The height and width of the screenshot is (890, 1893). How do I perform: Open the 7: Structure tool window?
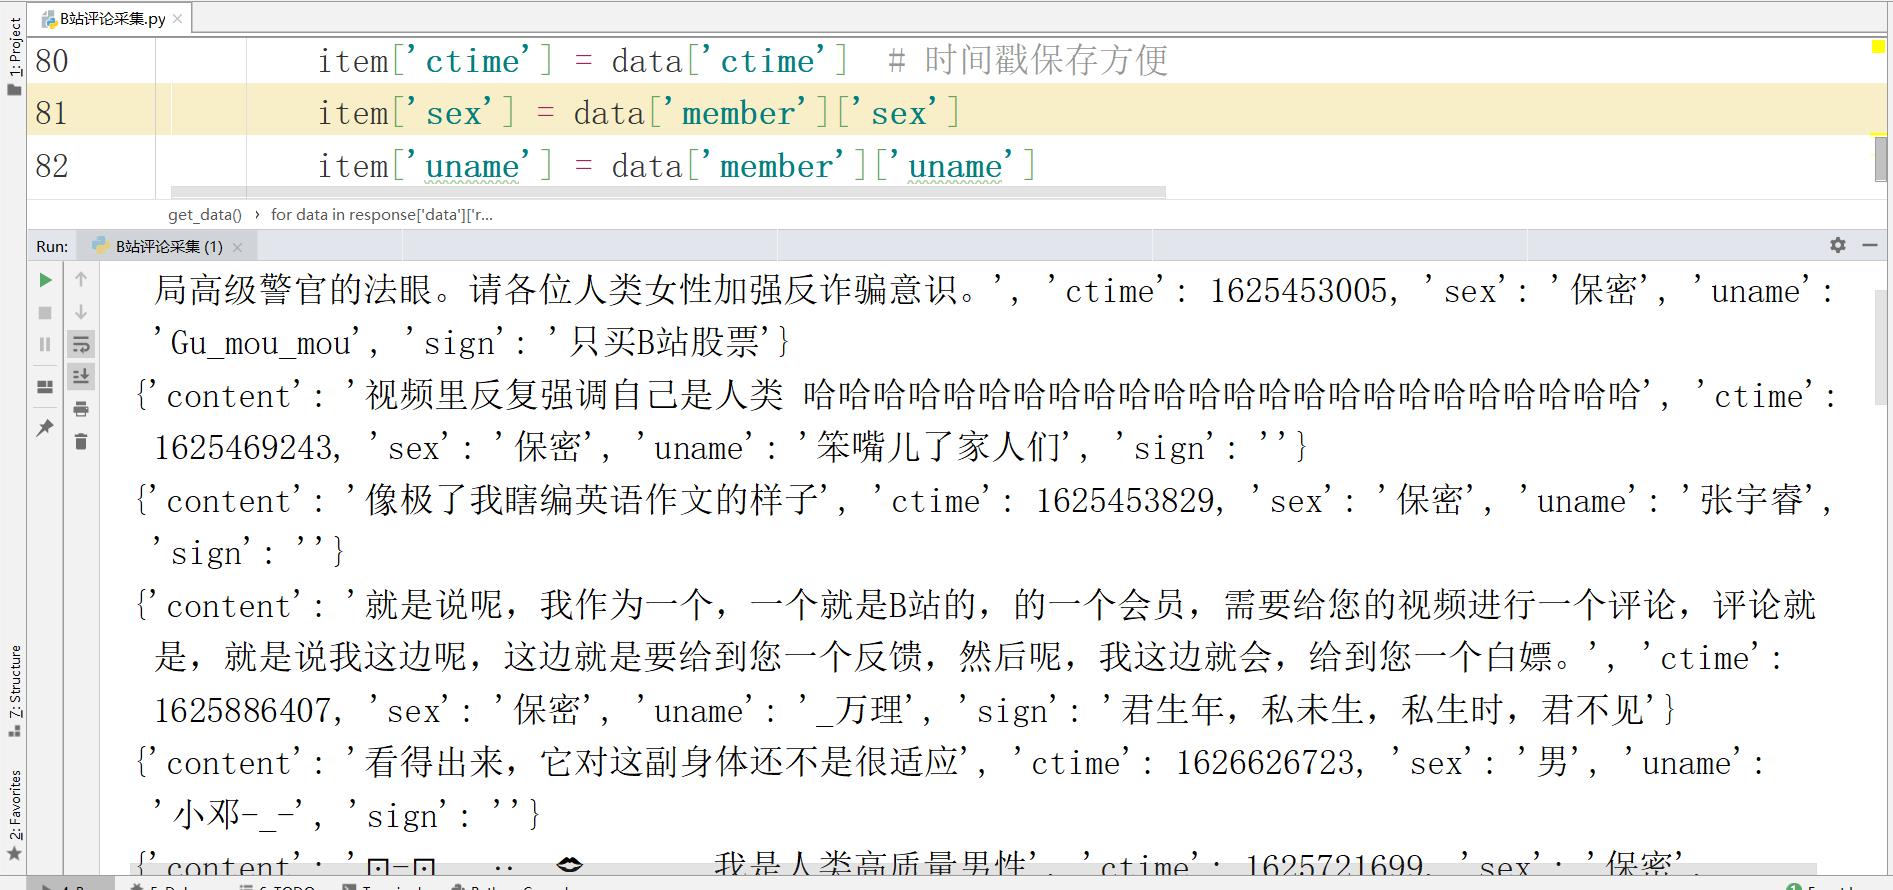[x=14, y=682]
